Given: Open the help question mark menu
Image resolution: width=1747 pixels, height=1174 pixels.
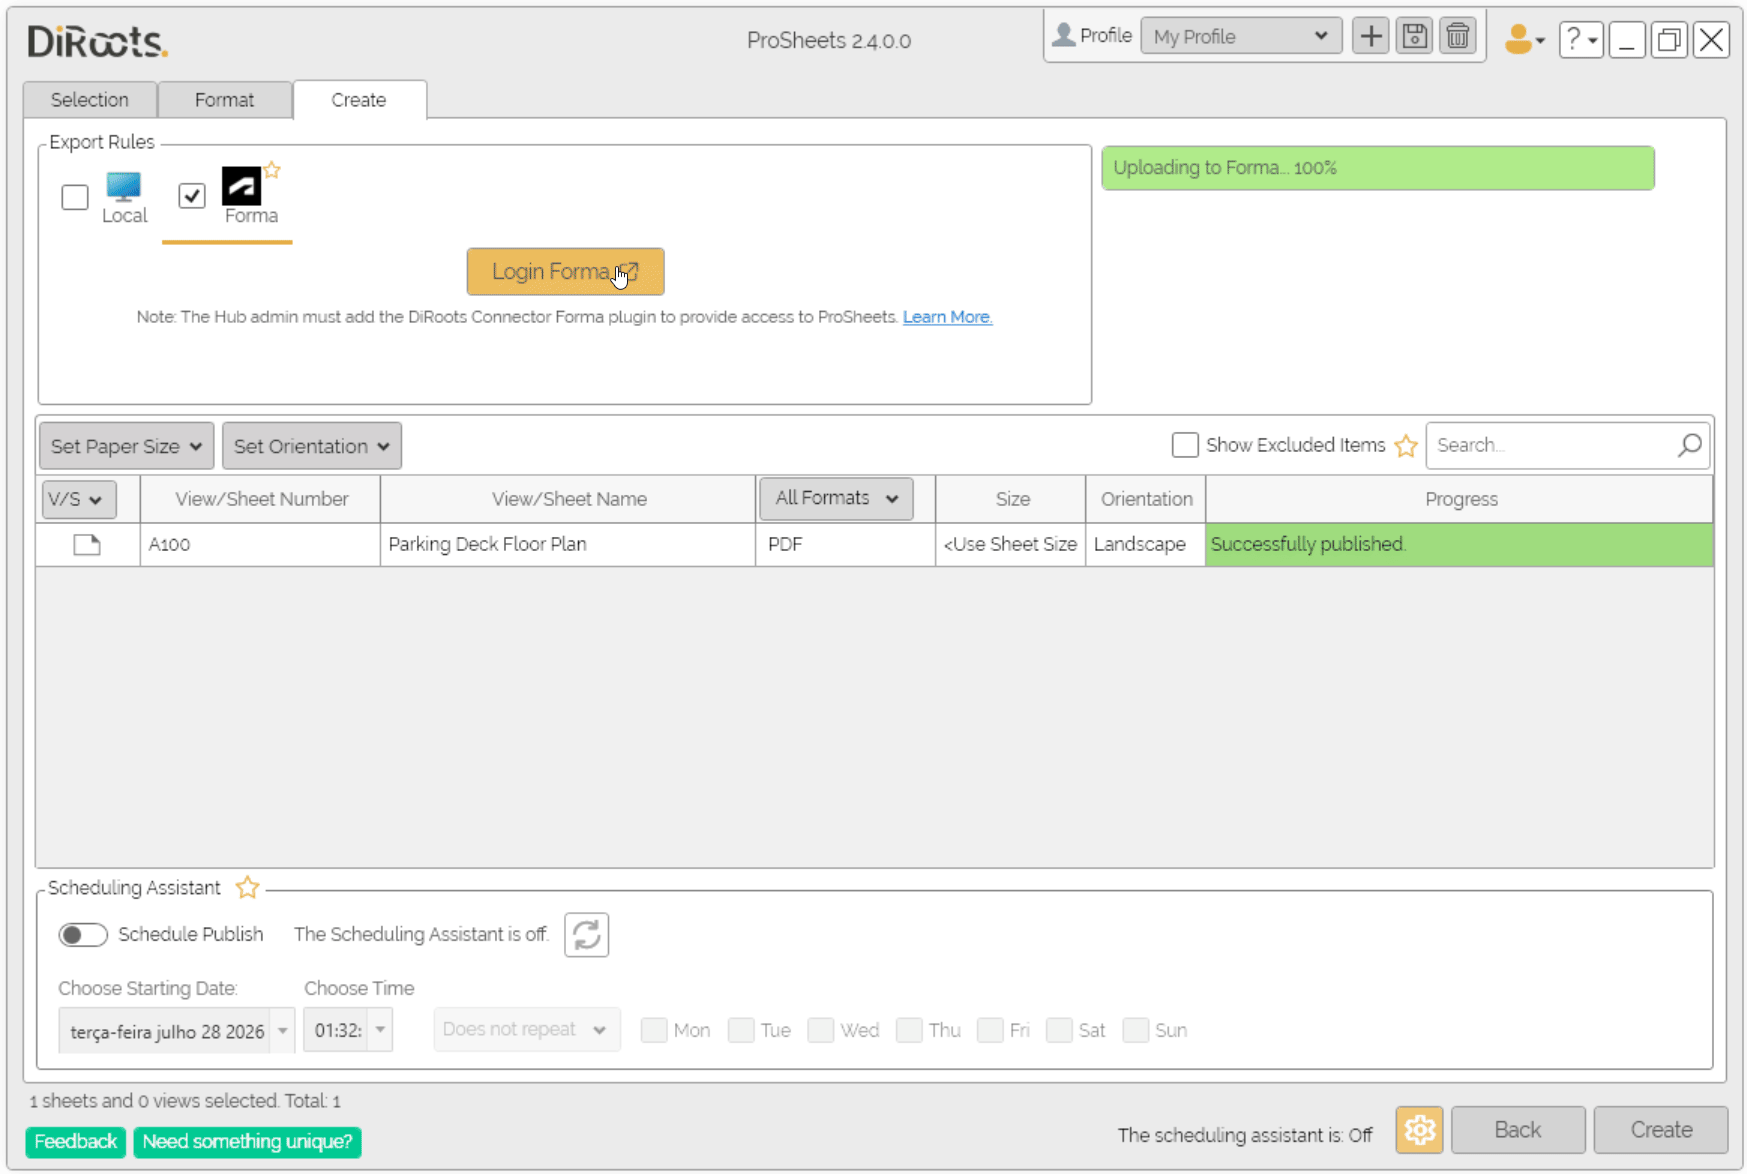Looking at the screenshot, I should pyautogui.click(x=1581, y=40).
